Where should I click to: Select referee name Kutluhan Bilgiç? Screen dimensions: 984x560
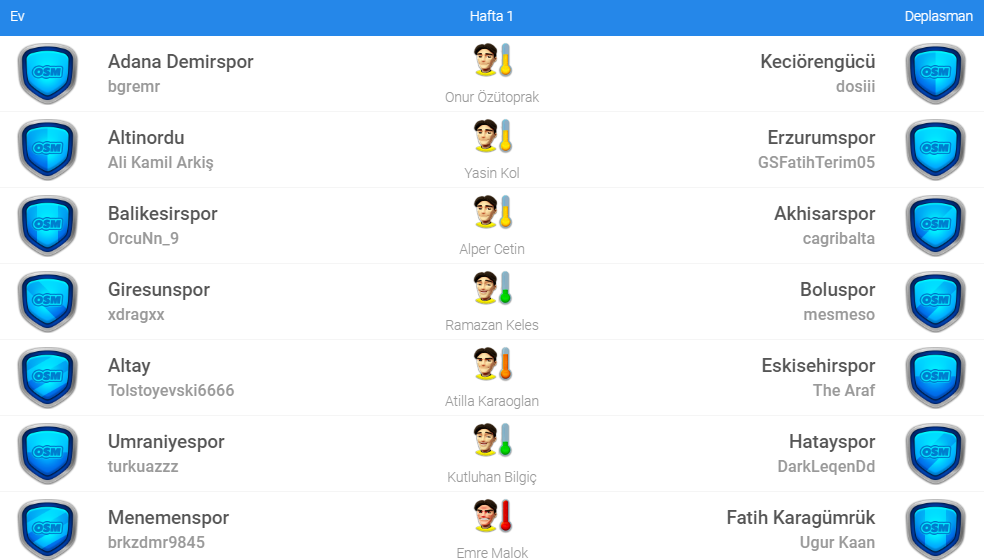coord(492,477)
